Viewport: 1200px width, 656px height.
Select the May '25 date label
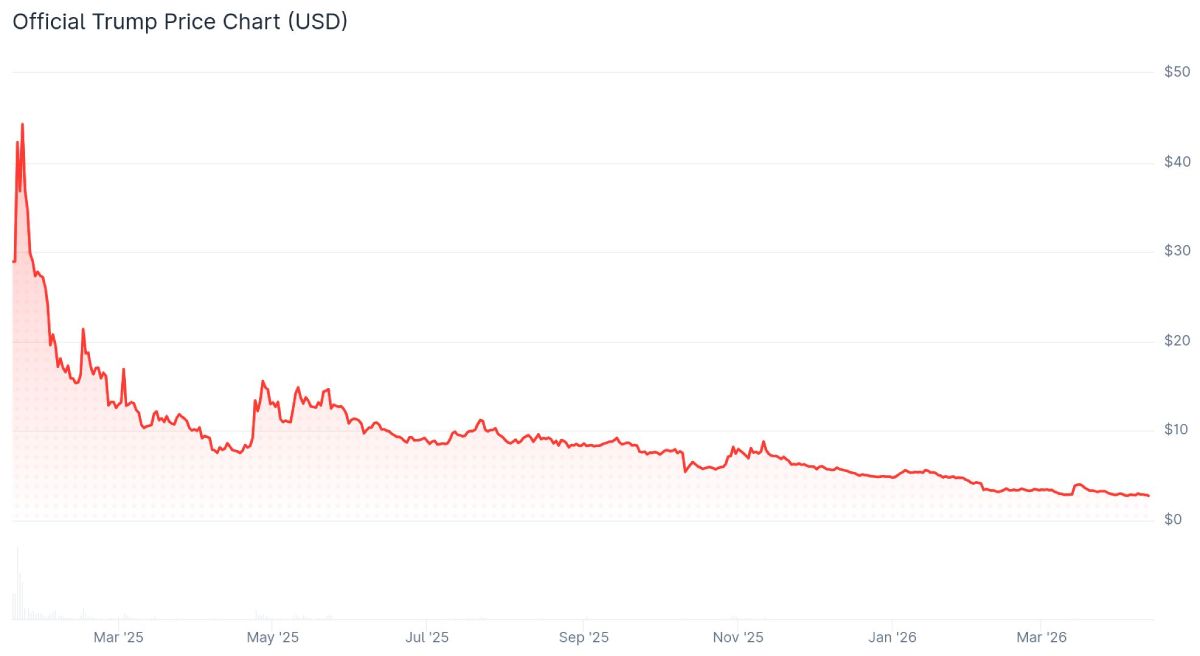(x=272, y=637)
